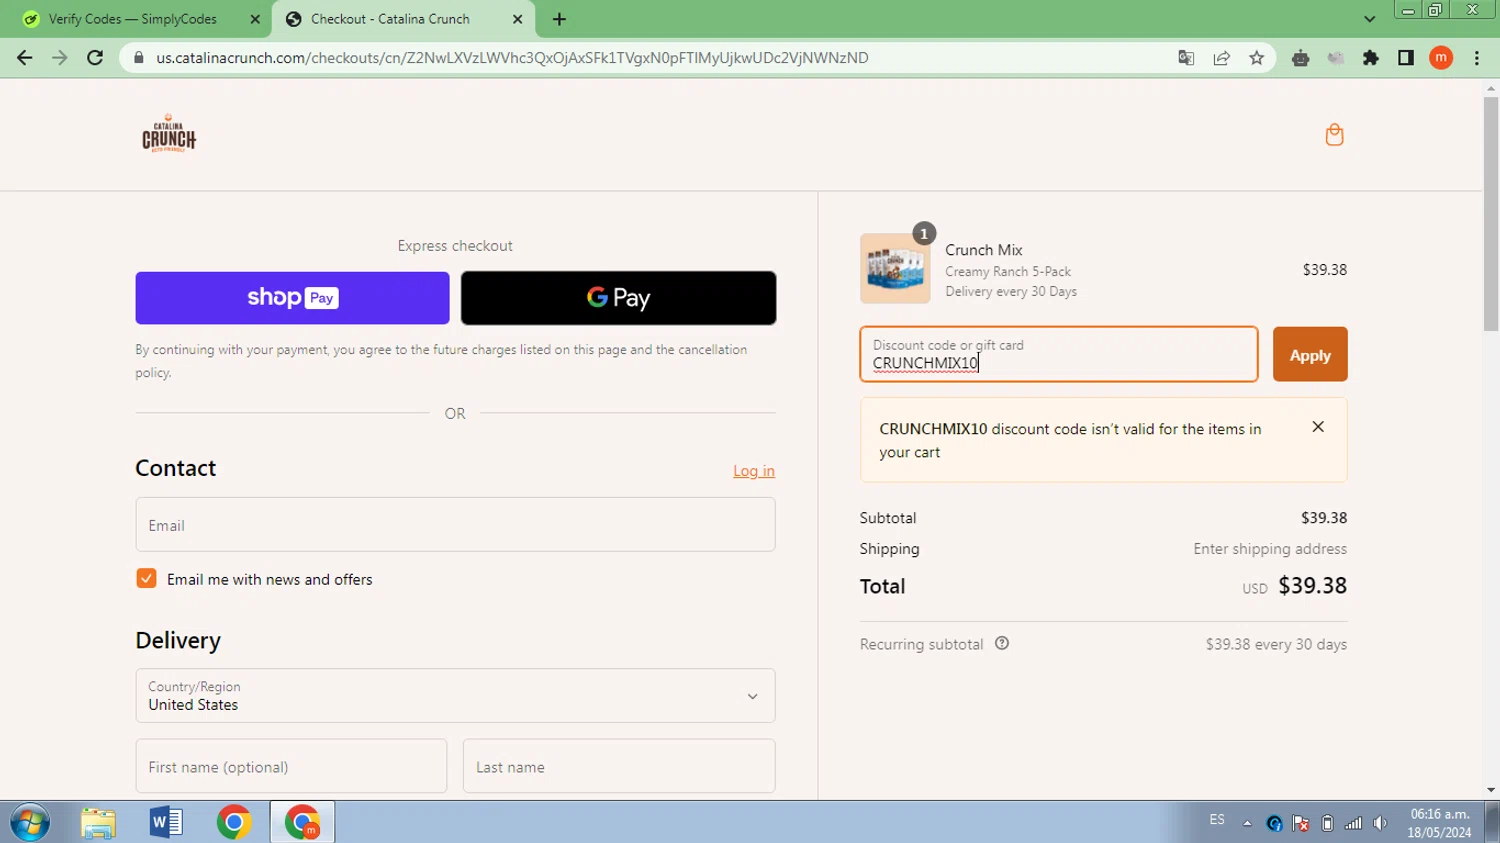Click the $39.38 every 30 days text
Screen dimensions: 1500x843
pyautogui.click(x=1276, y=644)
